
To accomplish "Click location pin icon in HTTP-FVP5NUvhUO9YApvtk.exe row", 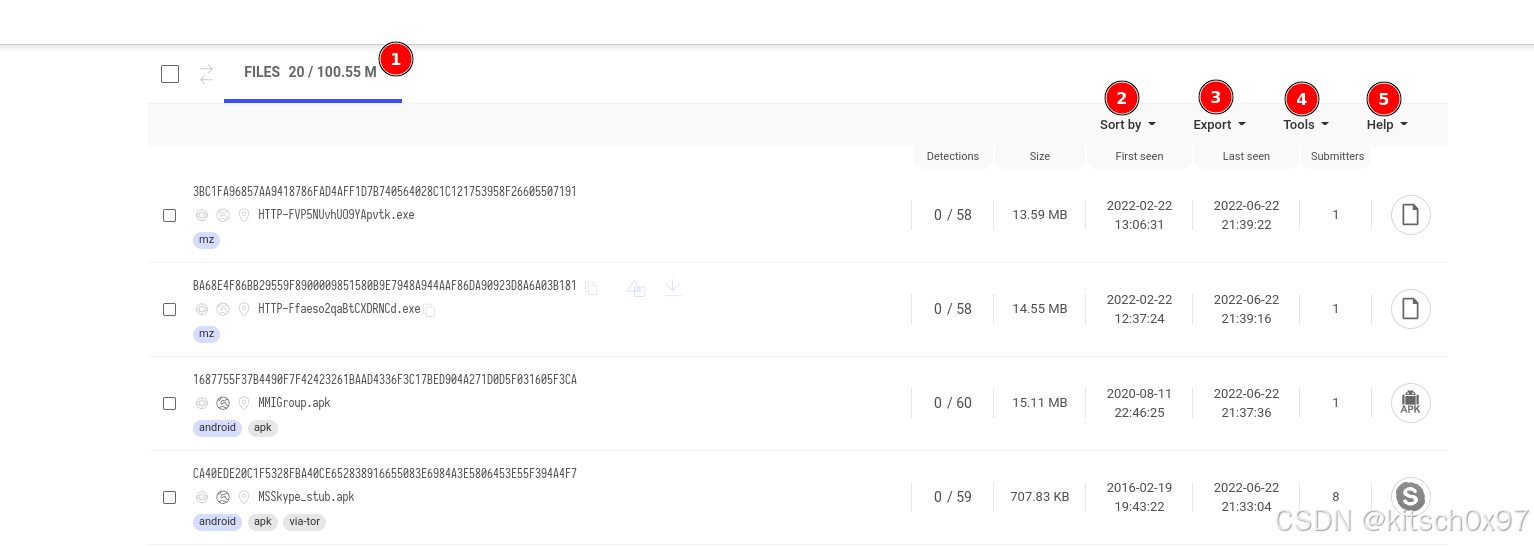I will [244, 215].
